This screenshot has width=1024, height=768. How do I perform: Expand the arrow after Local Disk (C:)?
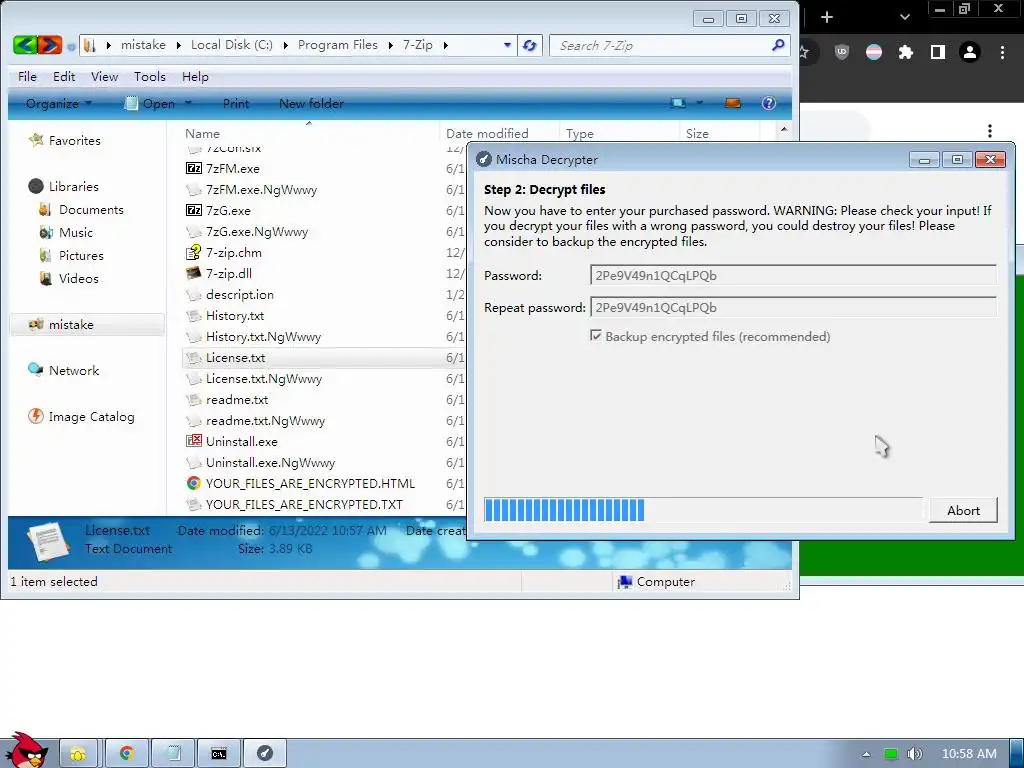(x=285, y=45)
